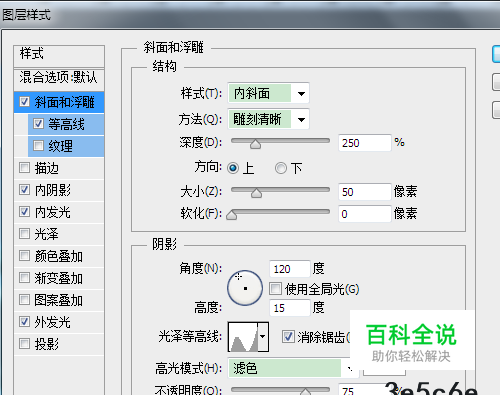This screenshot has width=500, height=395.
Task: Enable the 光泽 checkbox
Action: click(x=24, y=234)
